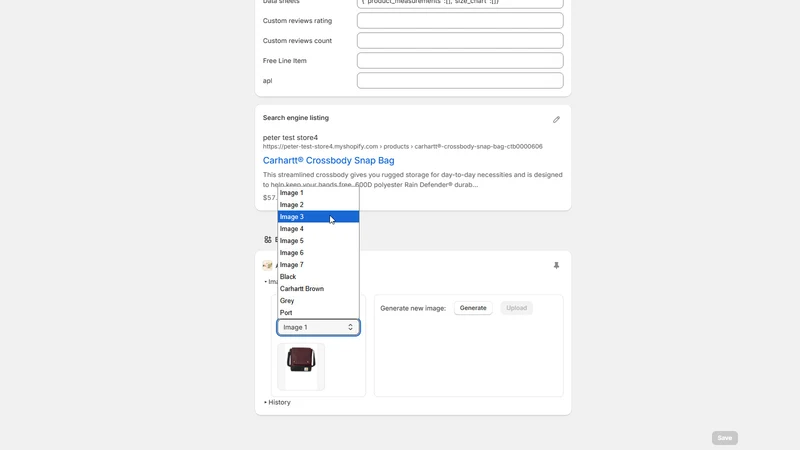Click the icon left of the open dropdown
This screenshot has width=800, height=450.
click(268, 239)
